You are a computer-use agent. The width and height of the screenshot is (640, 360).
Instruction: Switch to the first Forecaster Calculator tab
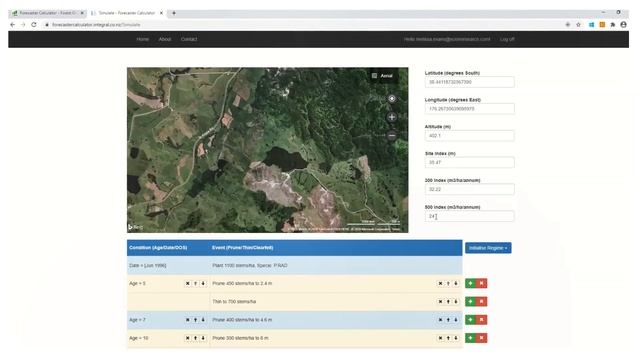(x=47, y=13)
